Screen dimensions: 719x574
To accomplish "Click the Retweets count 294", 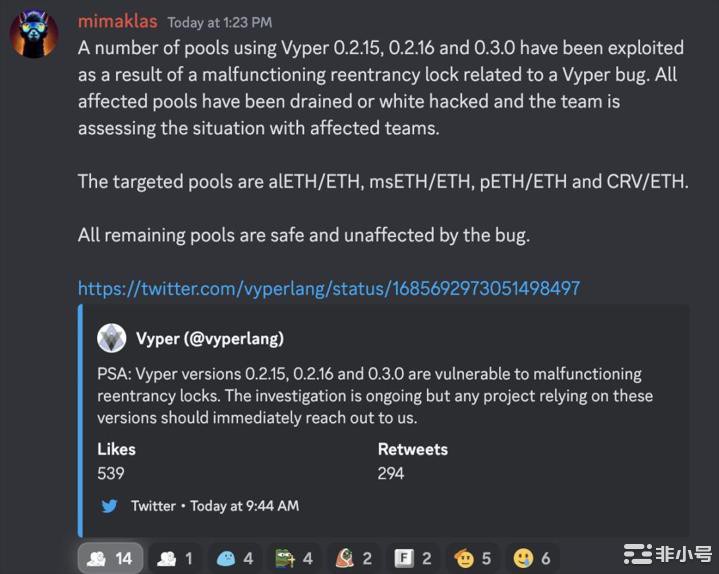I will 391,473.
